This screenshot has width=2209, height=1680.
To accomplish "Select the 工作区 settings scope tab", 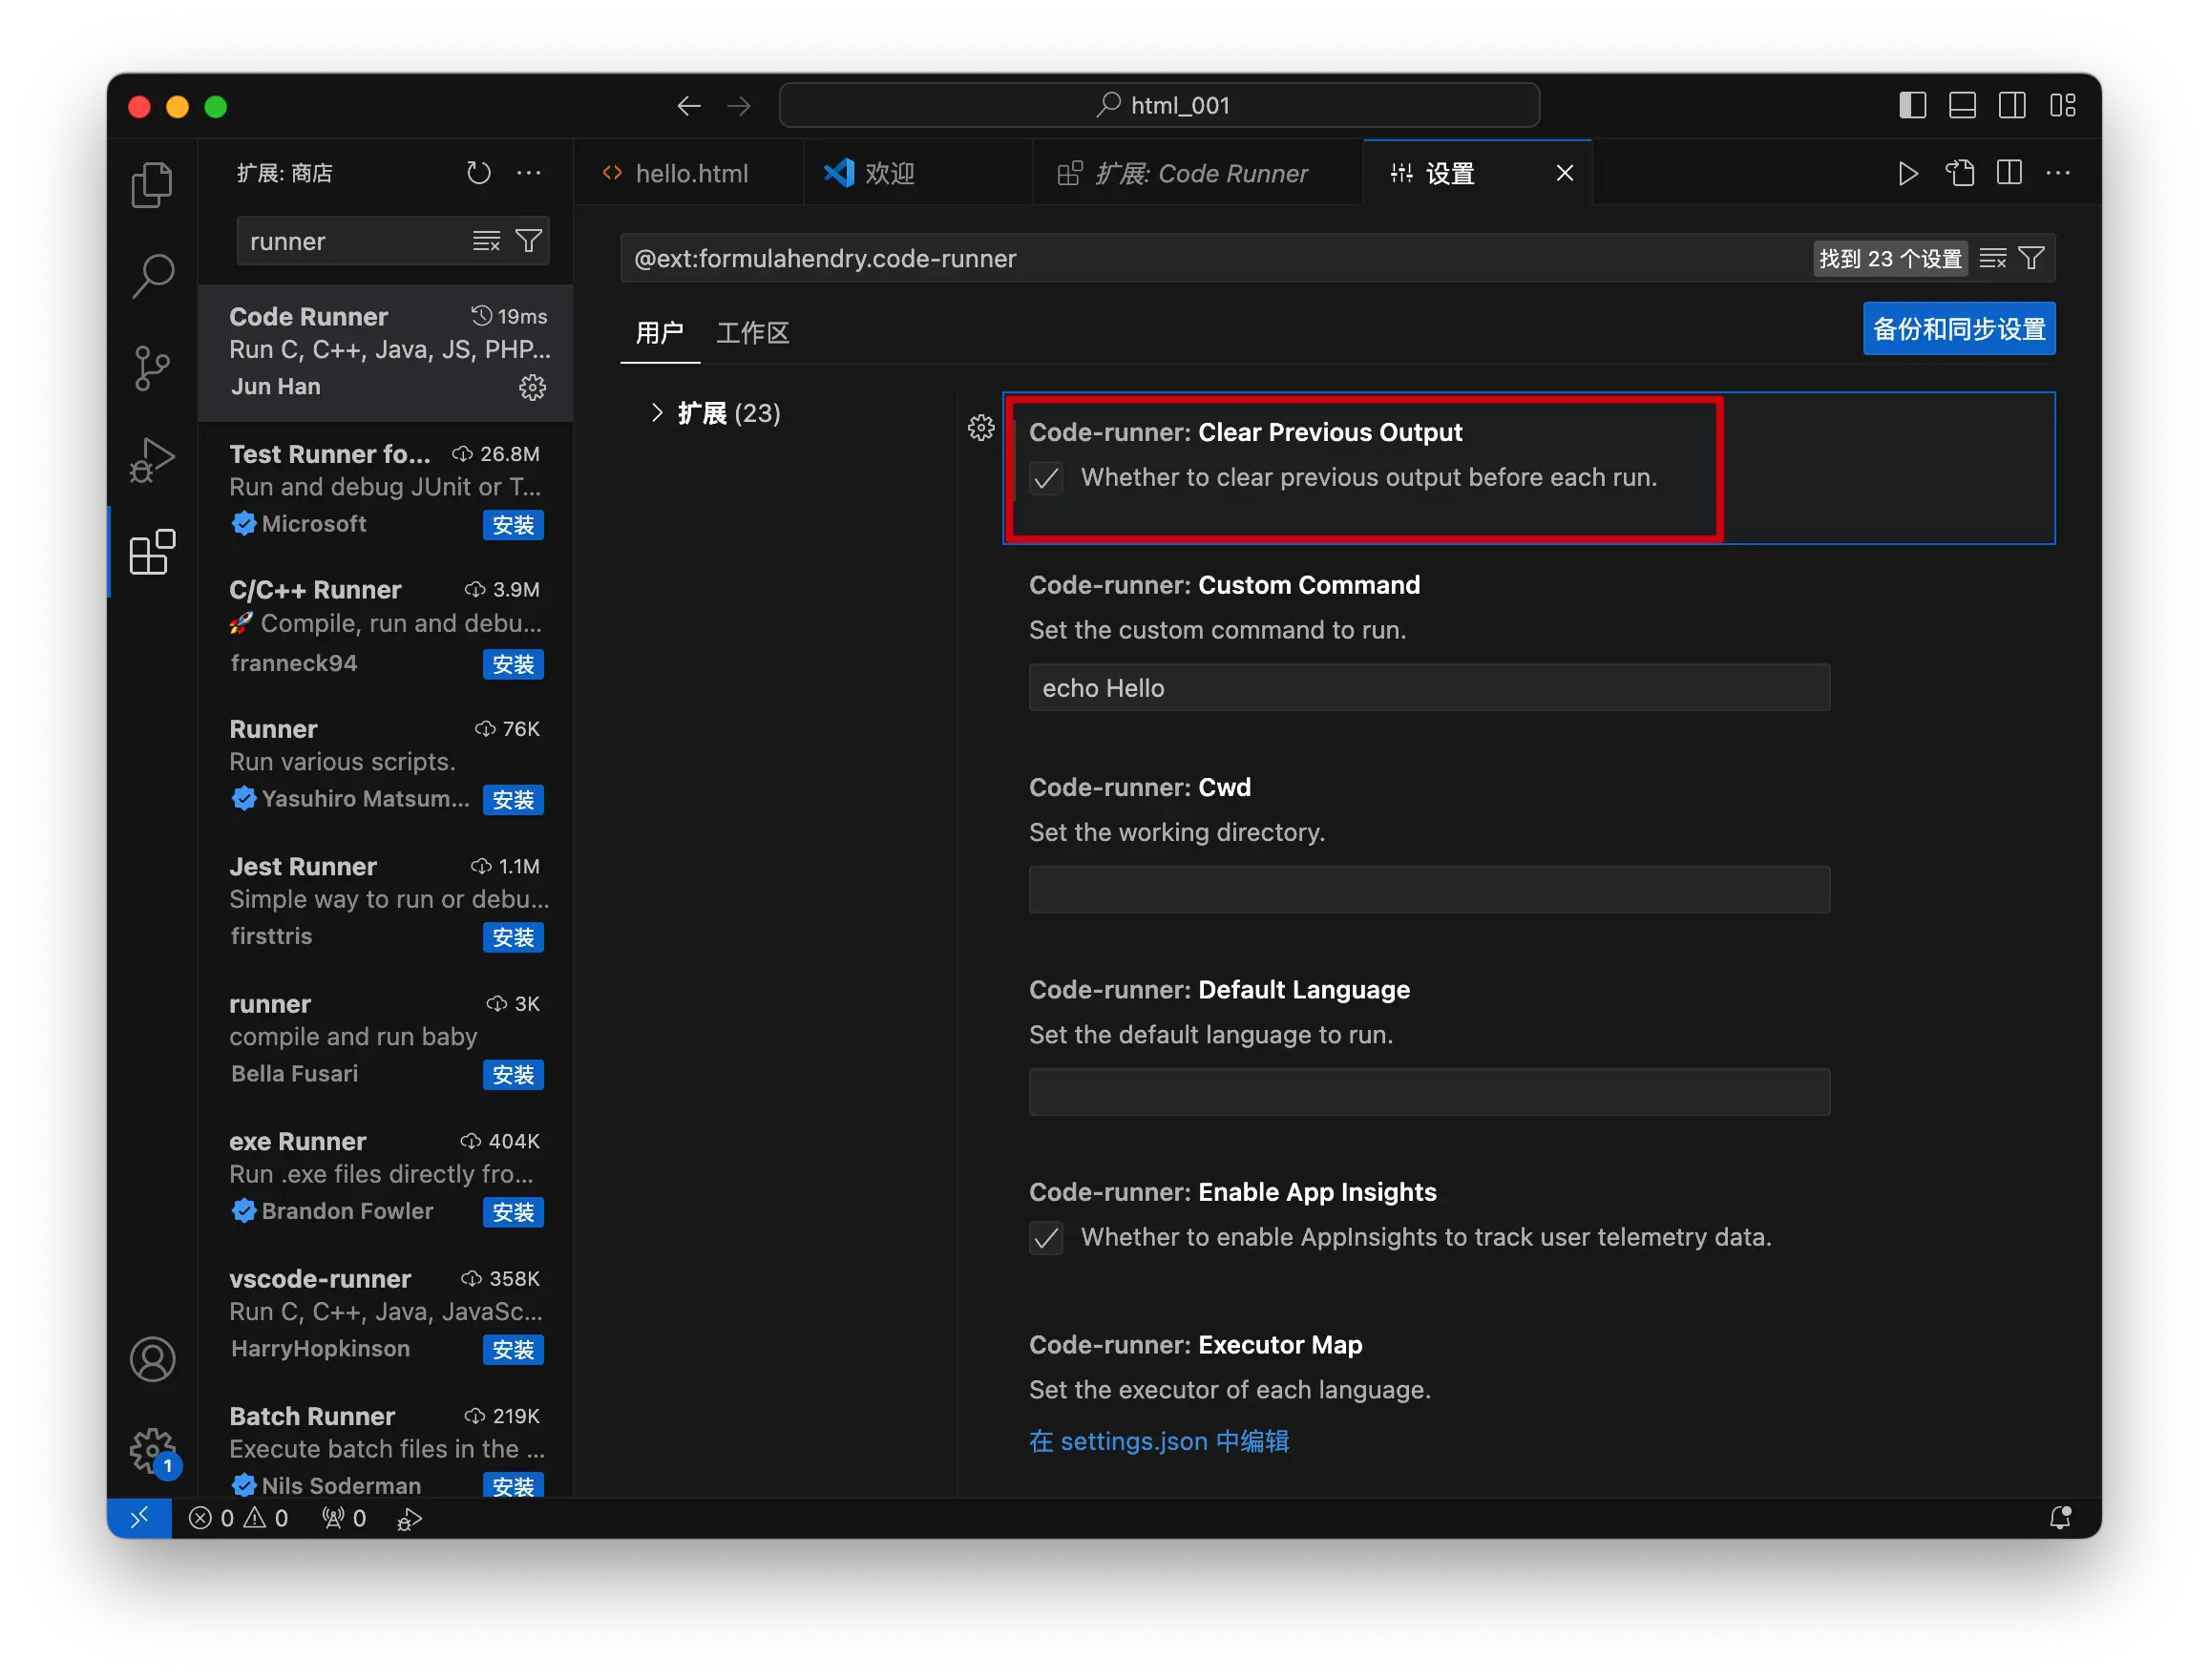I will tap(752, 333).
